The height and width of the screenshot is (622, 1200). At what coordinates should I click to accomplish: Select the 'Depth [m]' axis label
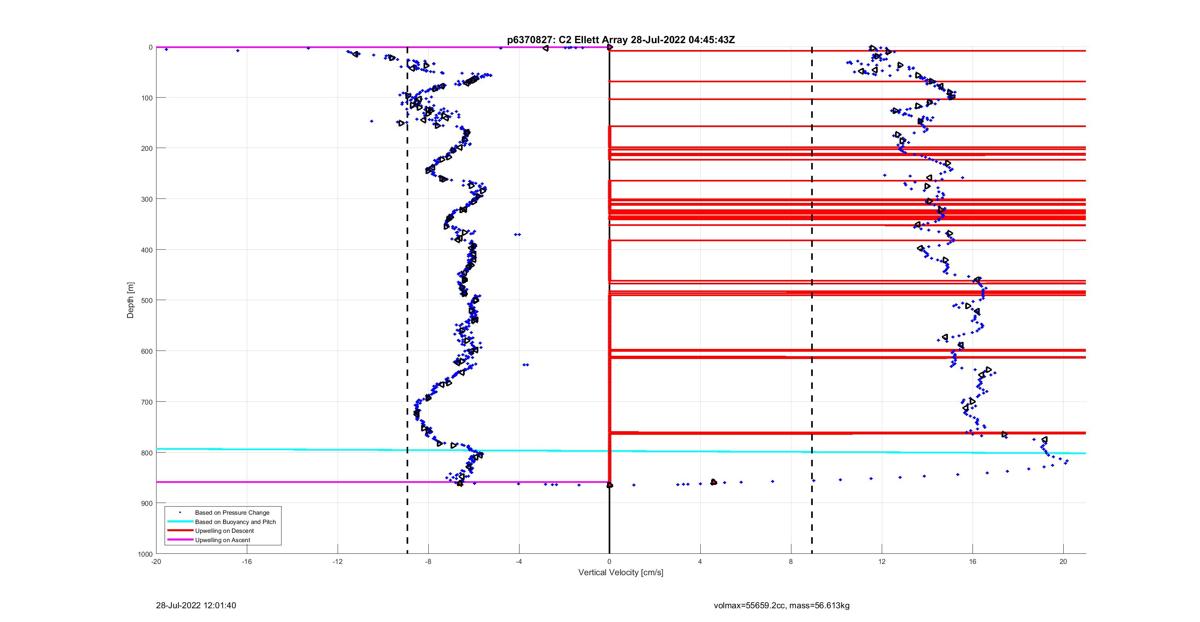coord(131,300)
